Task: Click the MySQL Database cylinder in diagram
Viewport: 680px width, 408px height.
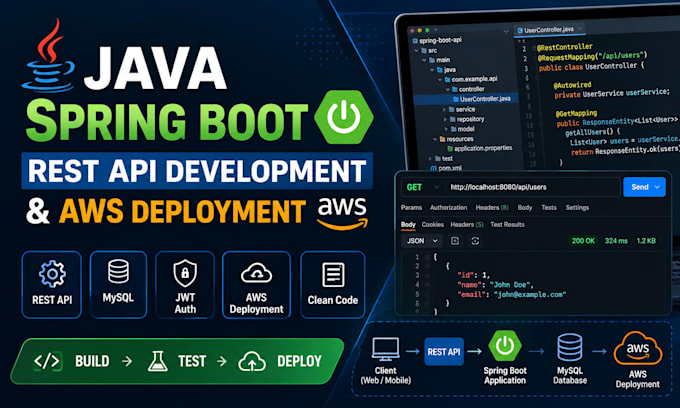Action: click(569, 347)
